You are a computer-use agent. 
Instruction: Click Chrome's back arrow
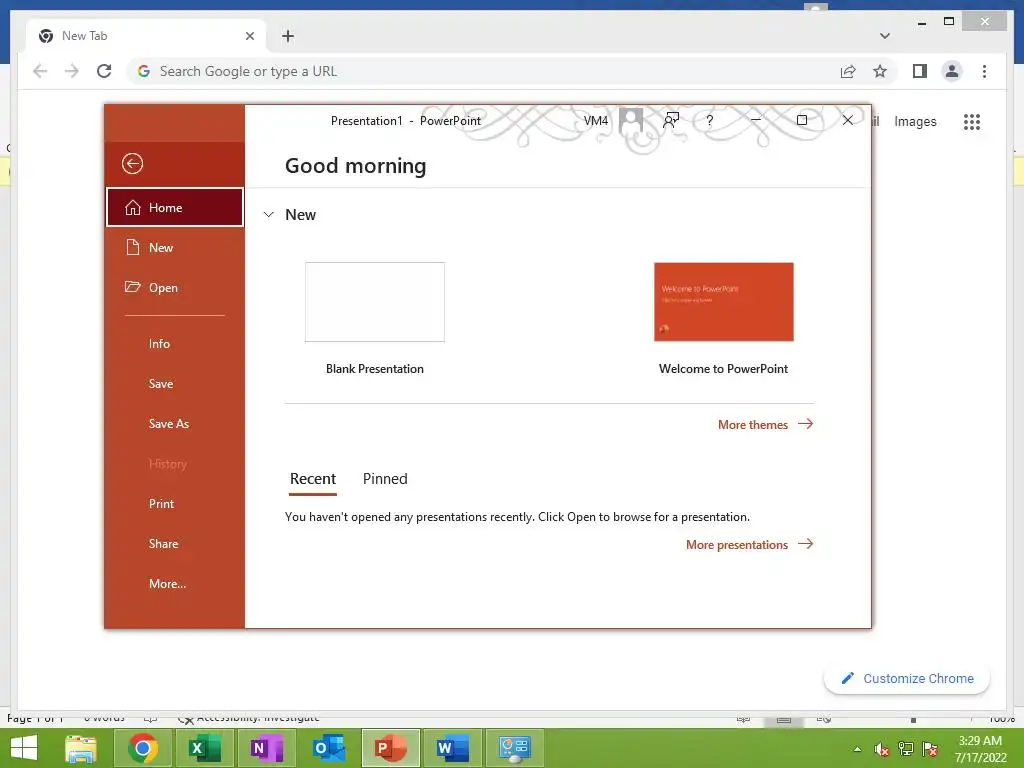click(40, 71)
